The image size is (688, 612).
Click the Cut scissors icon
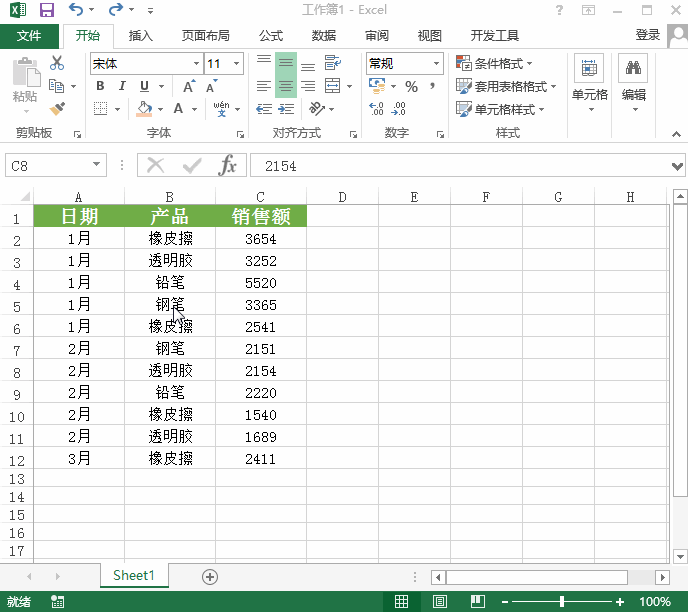click(57, 63)
